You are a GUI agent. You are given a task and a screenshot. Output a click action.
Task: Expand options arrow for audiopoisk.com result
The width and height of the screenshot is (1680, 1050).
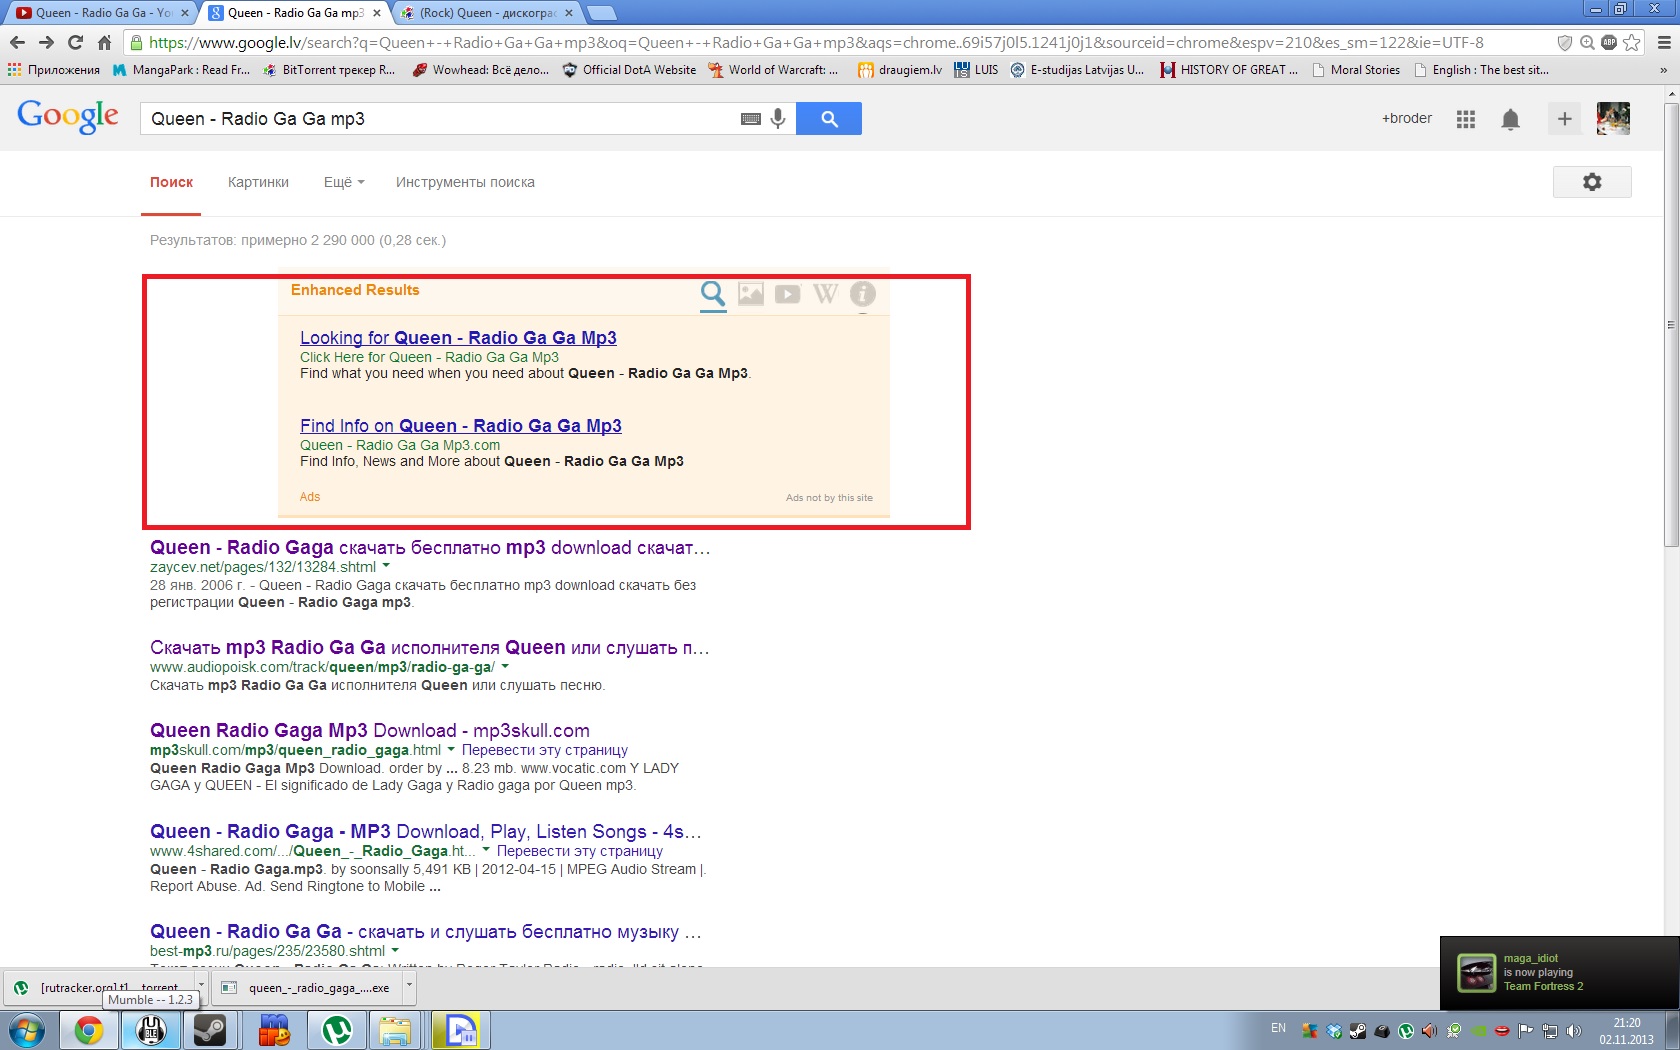[x=505, y=666]
